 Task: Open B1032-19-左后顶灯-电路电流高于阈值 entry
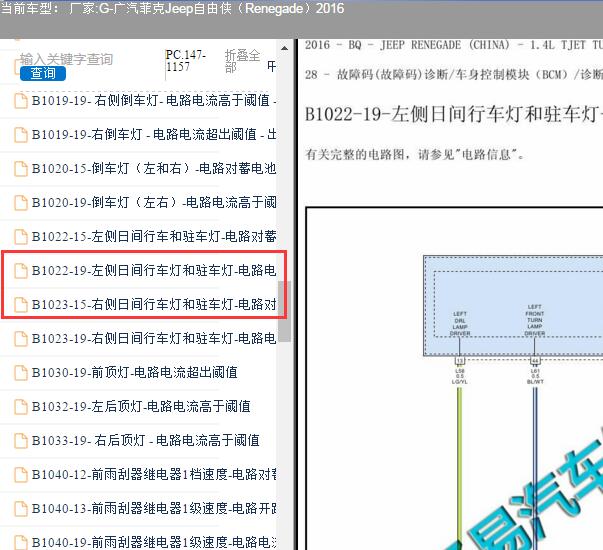pos(141,406)
